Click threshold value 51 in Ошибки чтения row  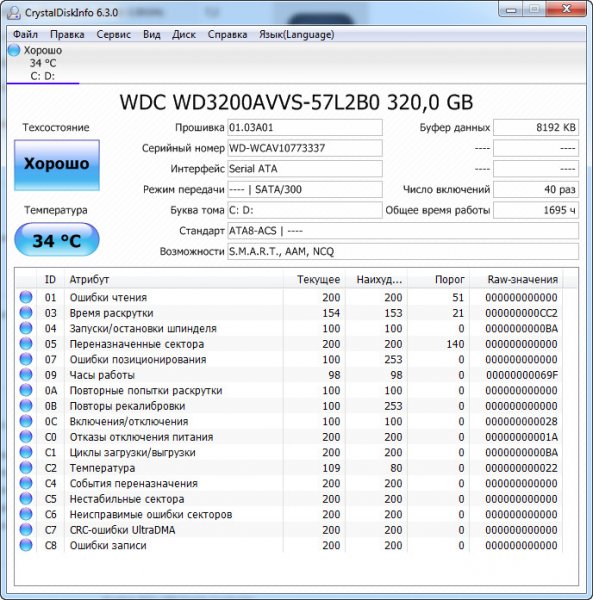coord(458,297)
